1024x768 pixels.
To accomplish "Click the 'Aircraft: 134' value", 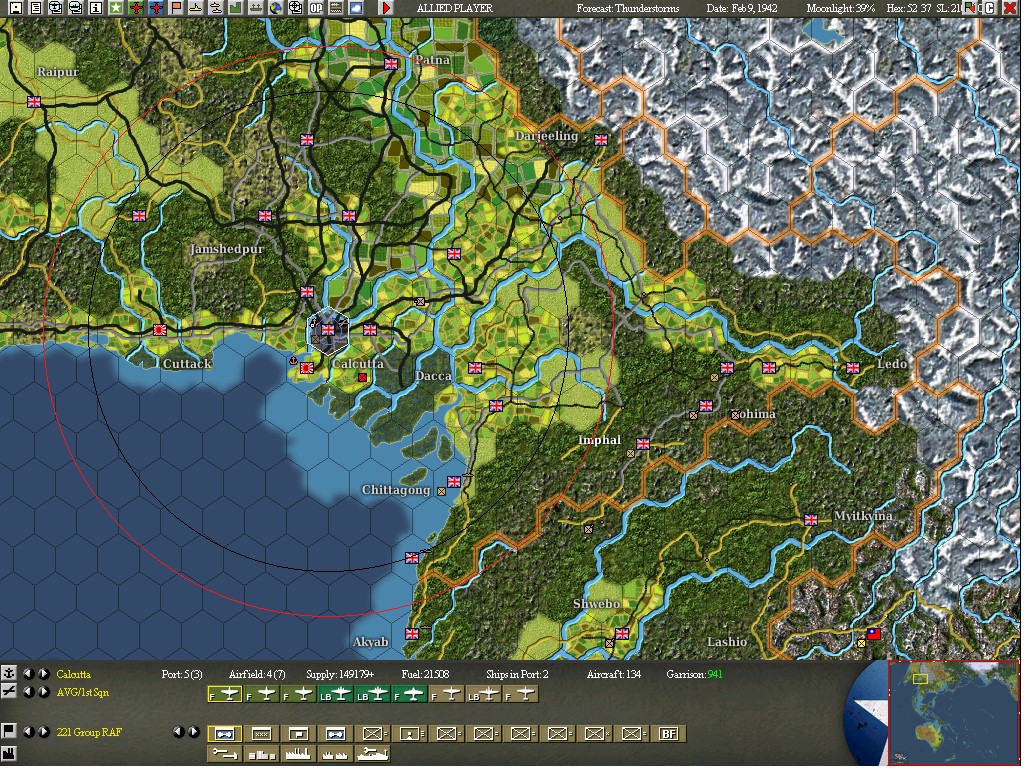I will (x=614, y=674).
